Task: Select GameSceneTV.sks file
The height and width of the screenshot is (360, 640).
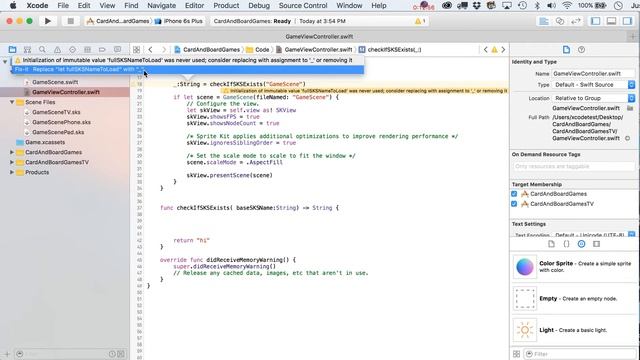Action: 56,112
